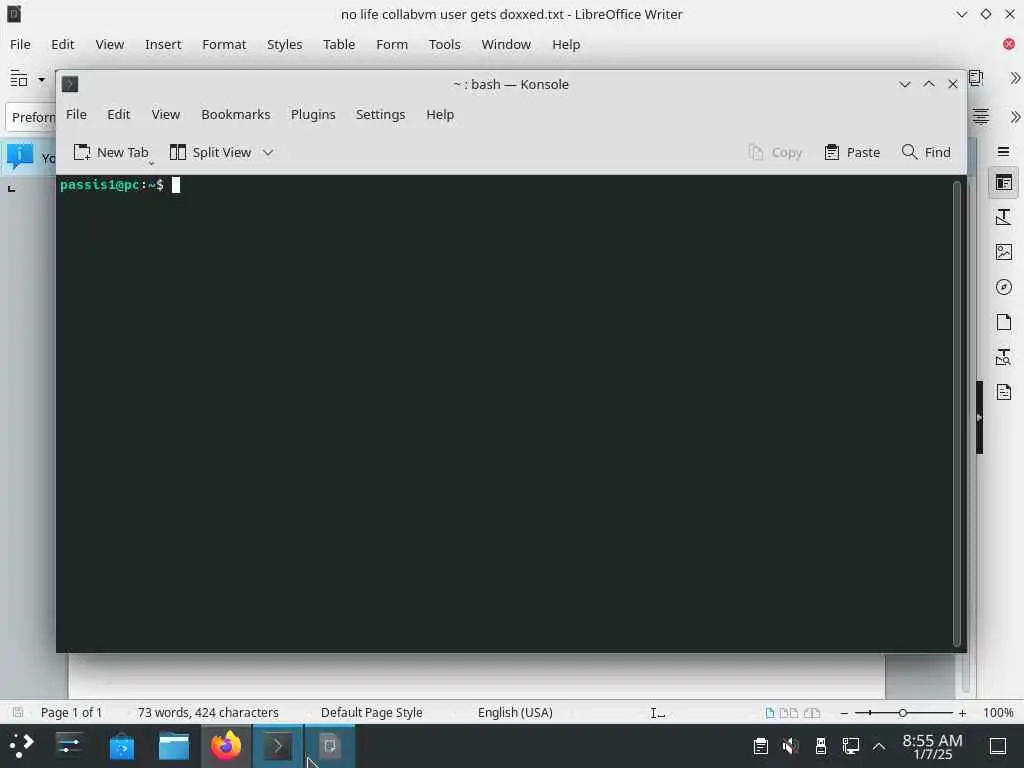
Task: Click the zoom in plus button
Action: coord(962,713)
